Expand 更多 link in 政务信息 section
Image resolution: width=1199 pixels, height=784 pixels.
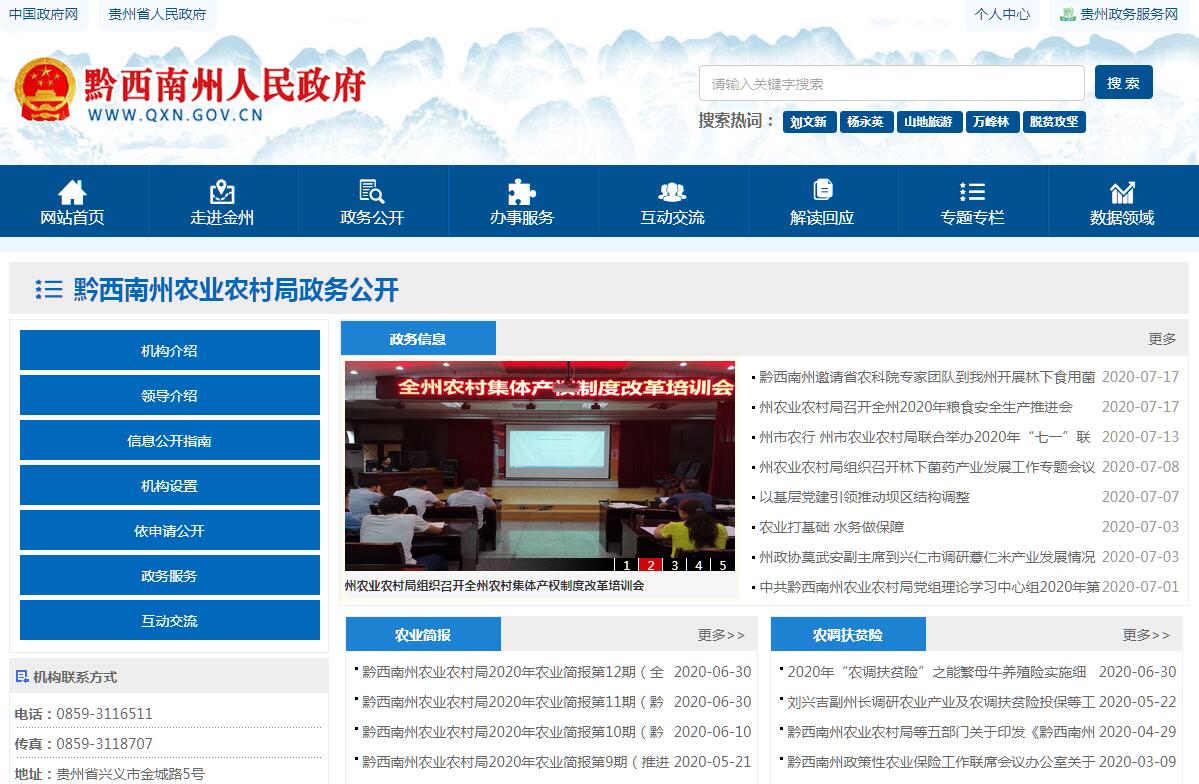tap(1162, 339)
